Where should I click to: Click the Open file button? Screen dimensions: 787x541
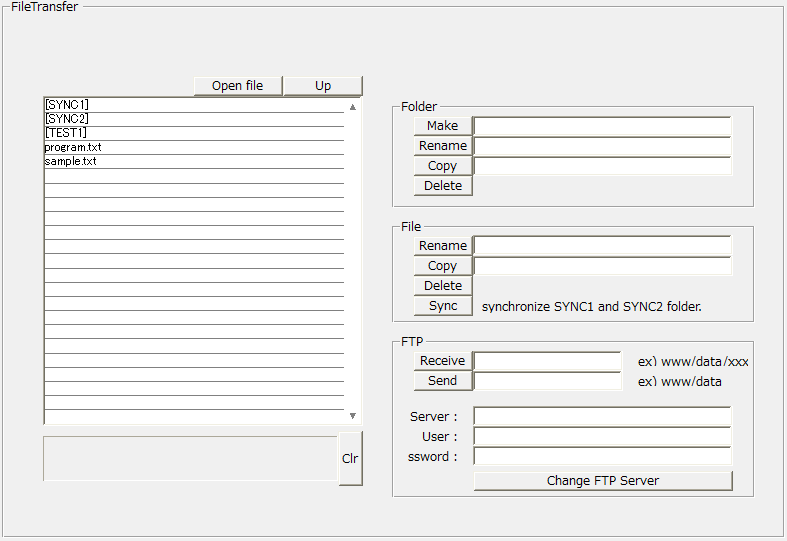238,86
